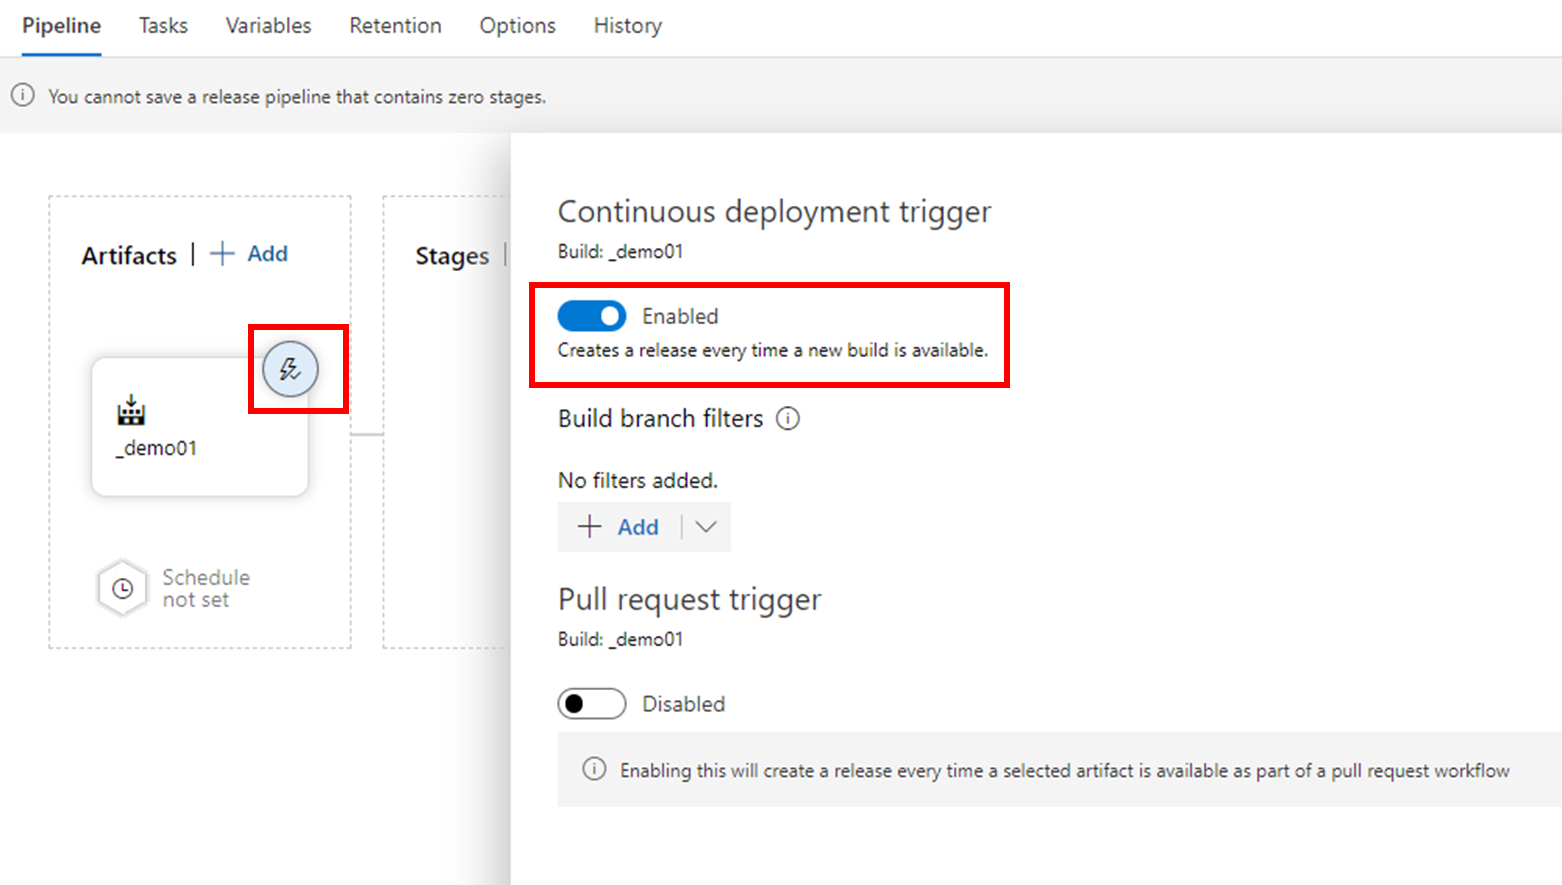The width and height of the screenshot is (1562, 885).
Task: Click the _demo01 build artifact icon
Action: point(131,410)
